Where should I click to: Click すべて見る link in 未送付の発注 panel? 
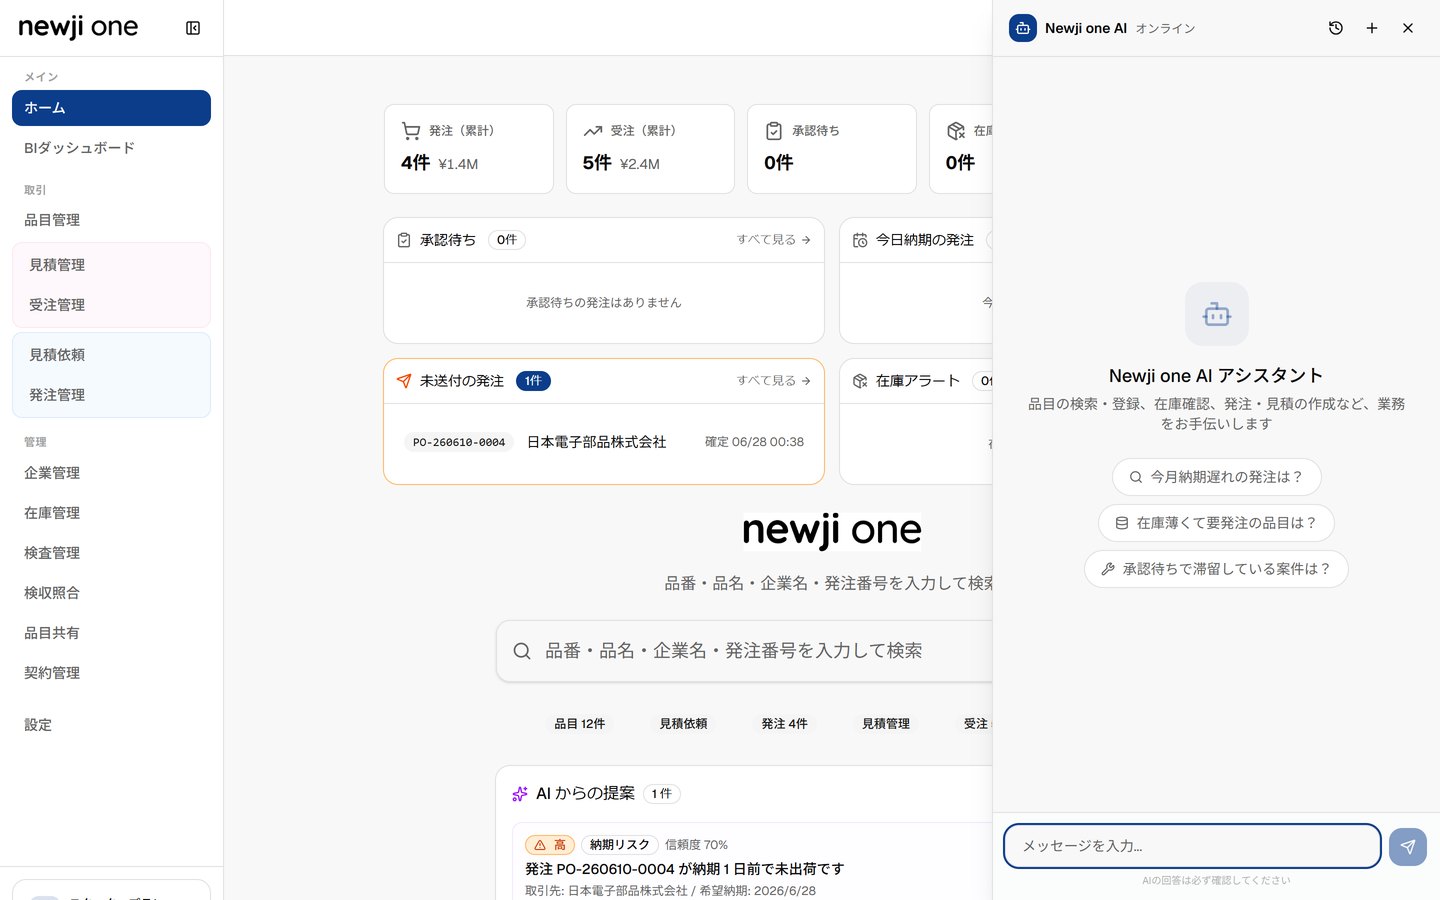point(774,381)
